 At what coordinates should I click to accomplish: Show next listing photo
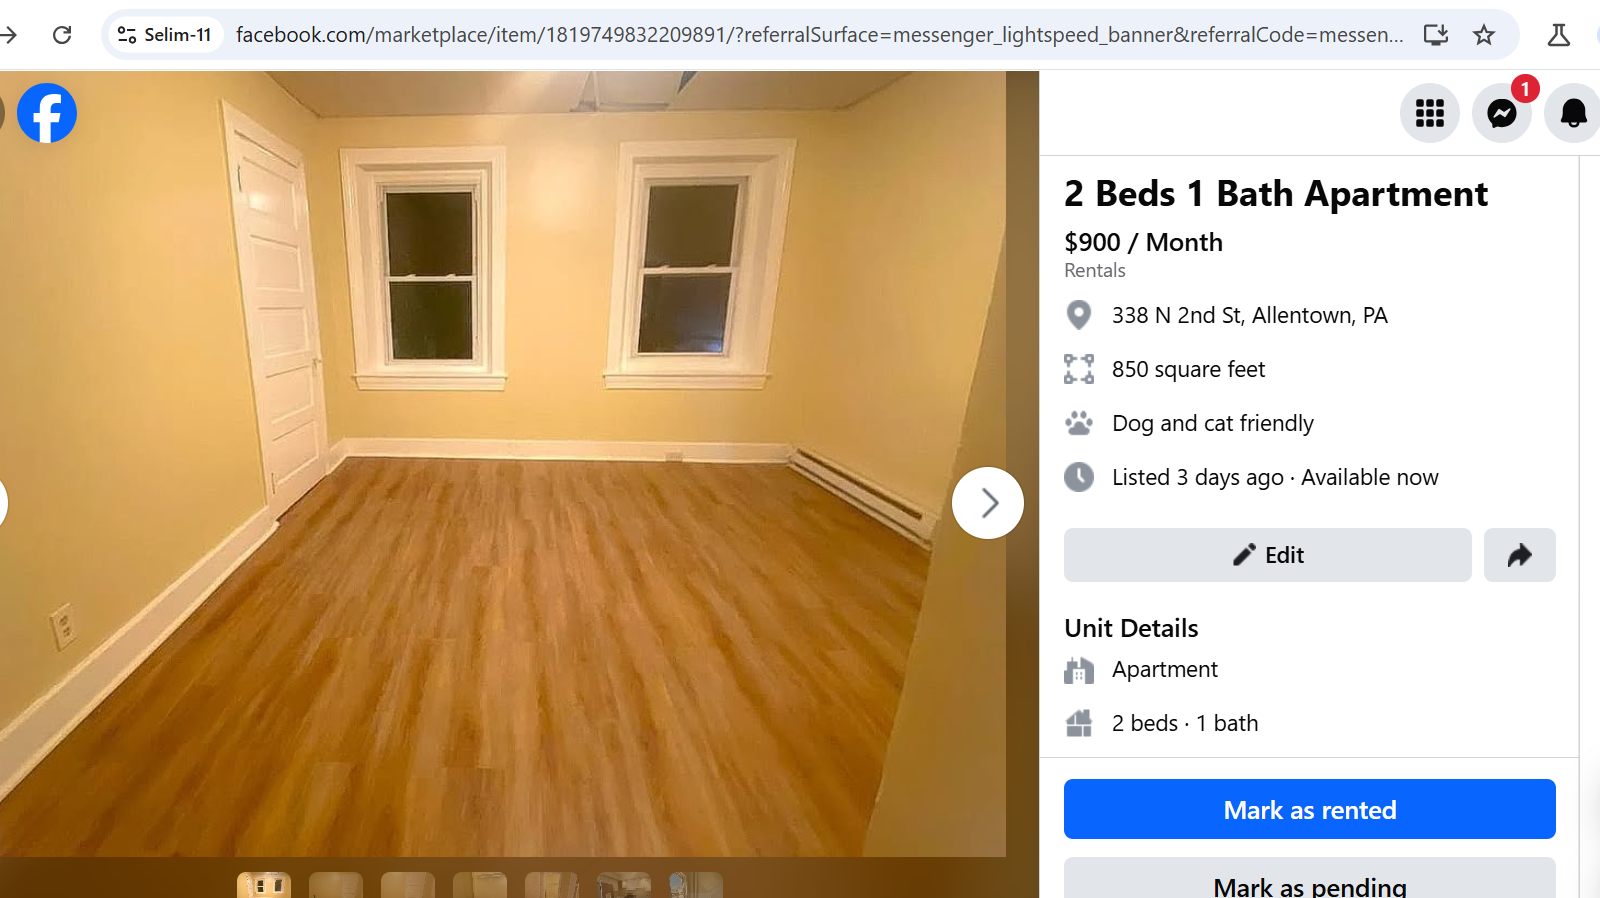(x=988, y=503)
